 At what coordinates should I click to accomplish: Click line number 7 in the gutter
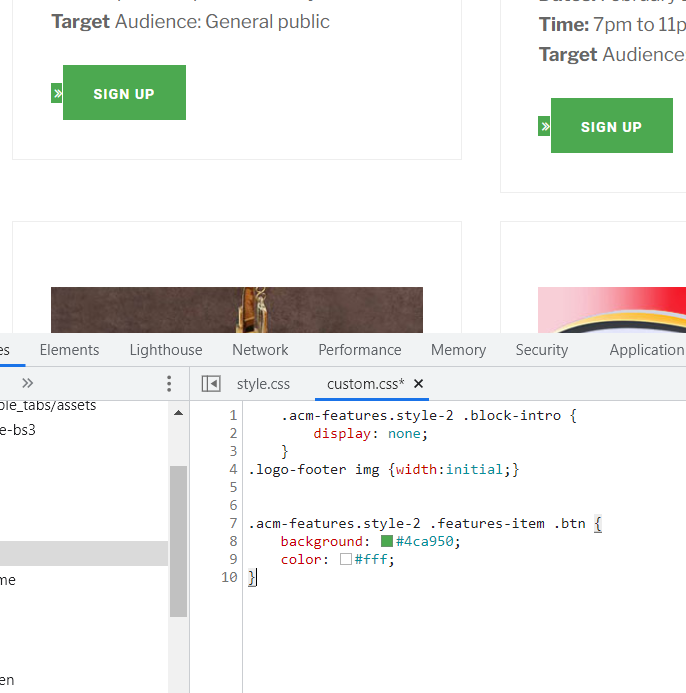232,524
